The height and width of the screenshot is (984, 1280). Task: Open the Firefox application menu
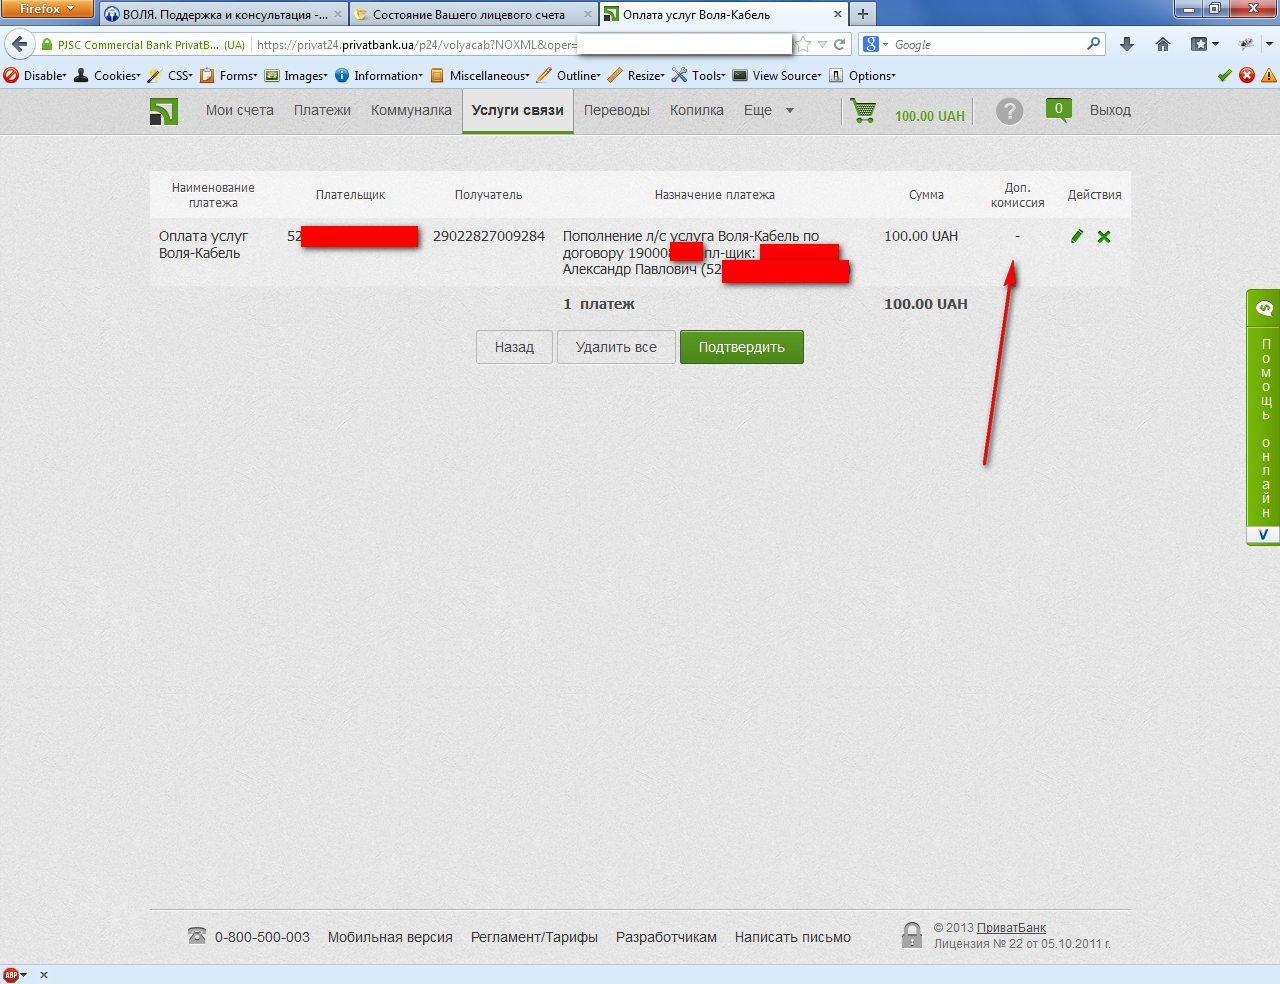pyautogui.click(x=47, y=9)
